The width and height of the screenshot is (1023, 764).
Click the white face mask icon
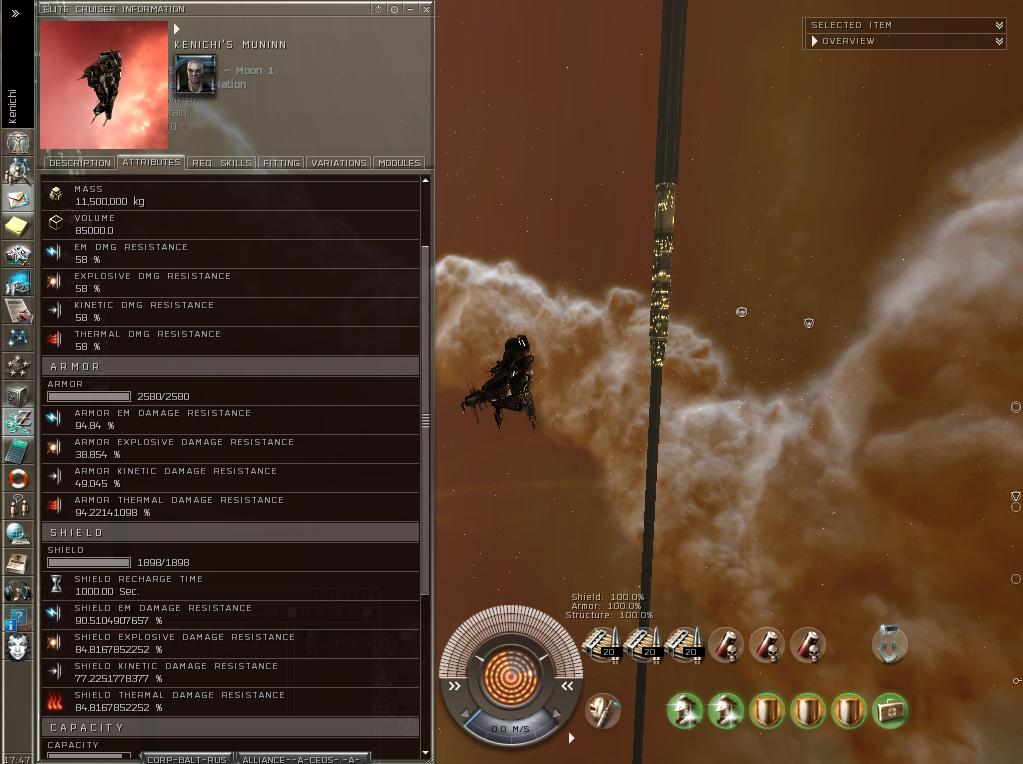pos(18,647)
